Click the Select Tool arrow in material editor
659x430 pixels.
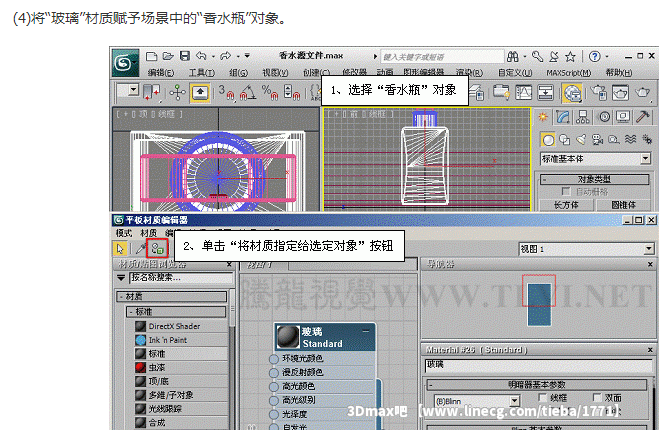tap(120, 248)
